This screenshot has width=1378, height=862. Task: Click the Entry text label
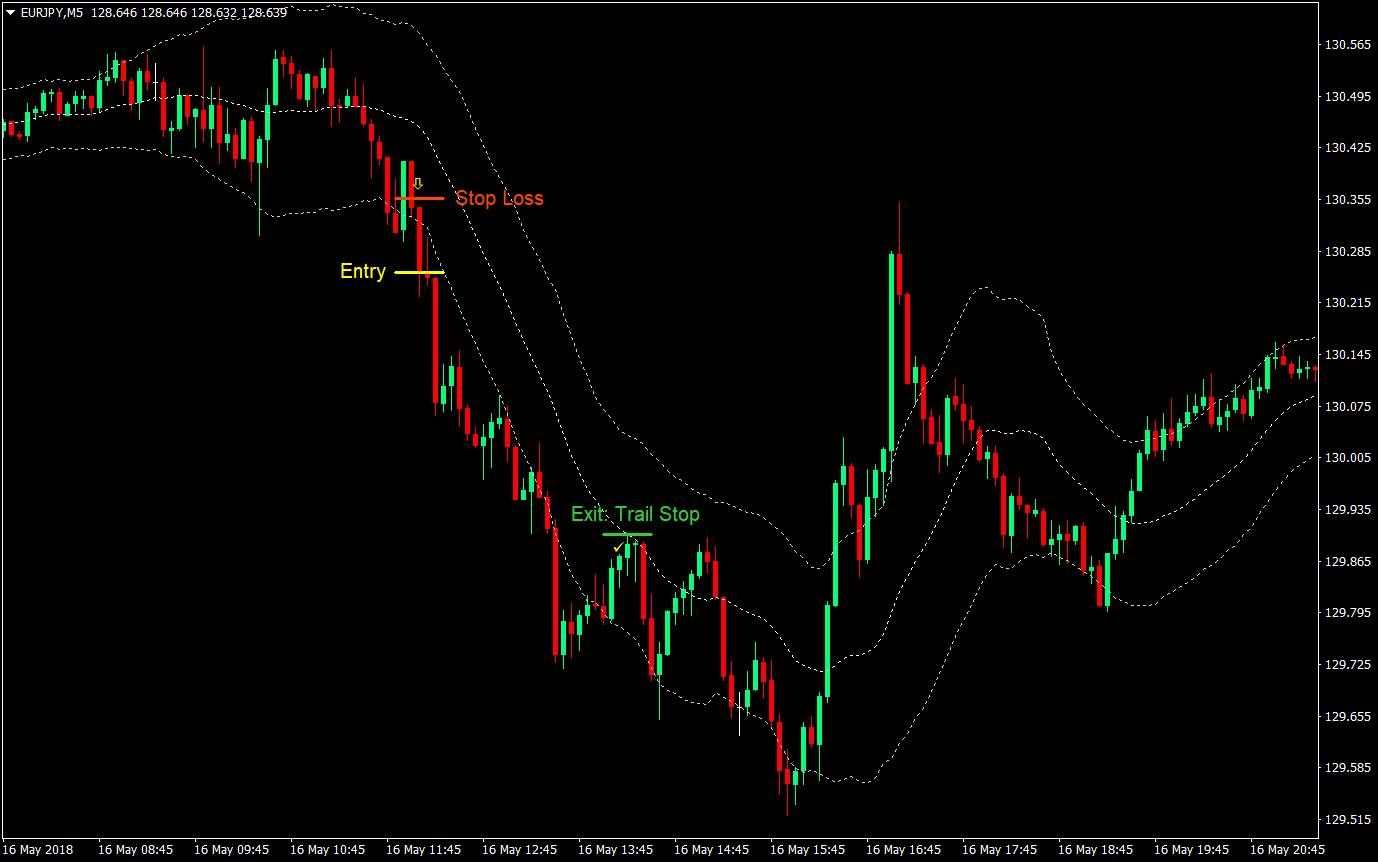coord(363,271)
